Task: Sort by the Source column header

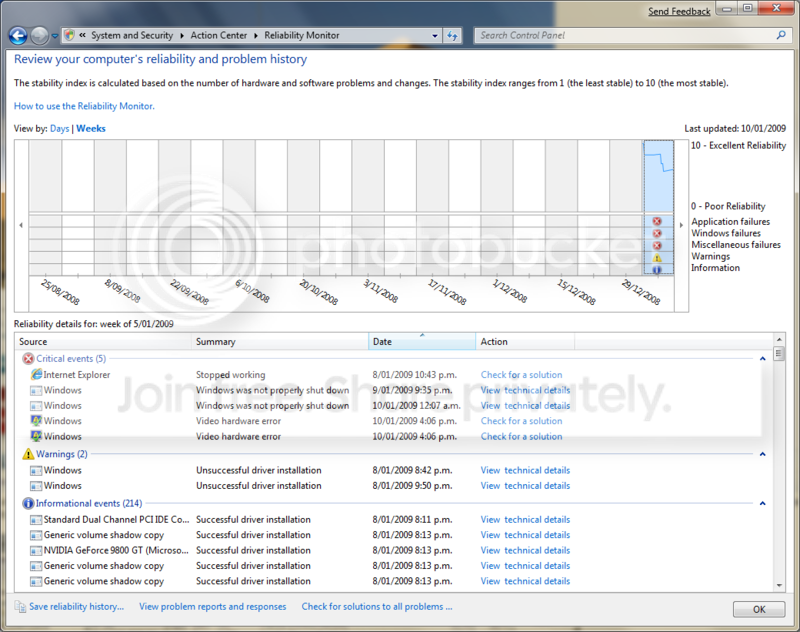Action: click(105, 342)
